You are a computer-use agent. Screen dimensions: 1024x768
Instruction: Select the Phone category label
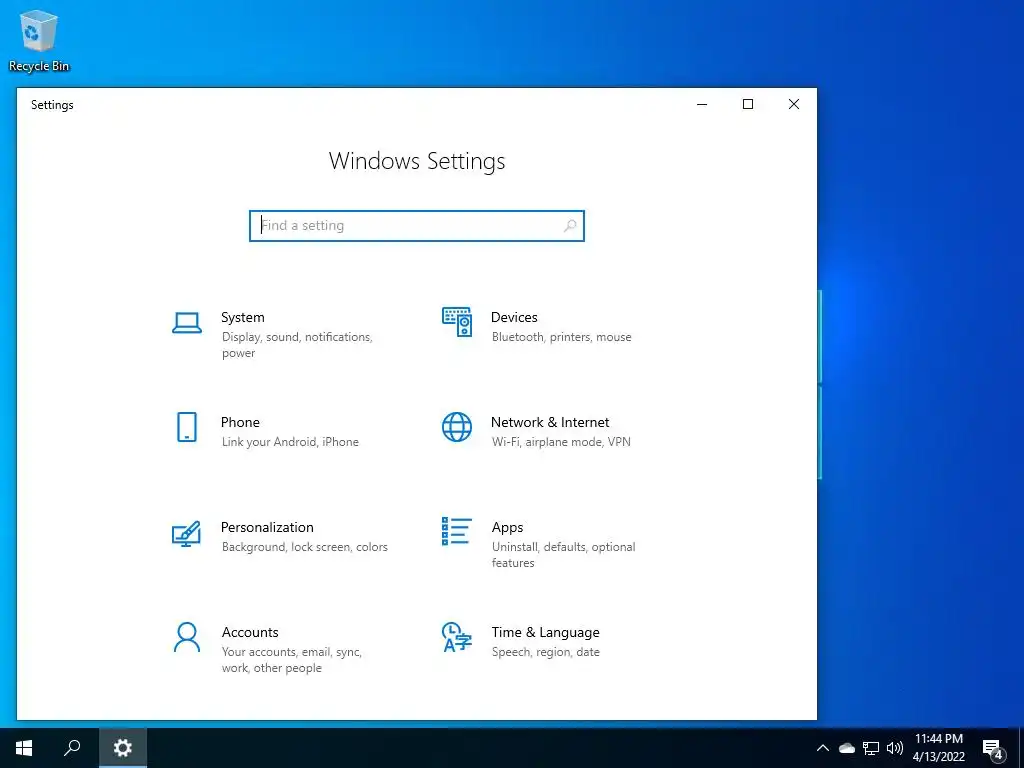(x=240, y=423)
